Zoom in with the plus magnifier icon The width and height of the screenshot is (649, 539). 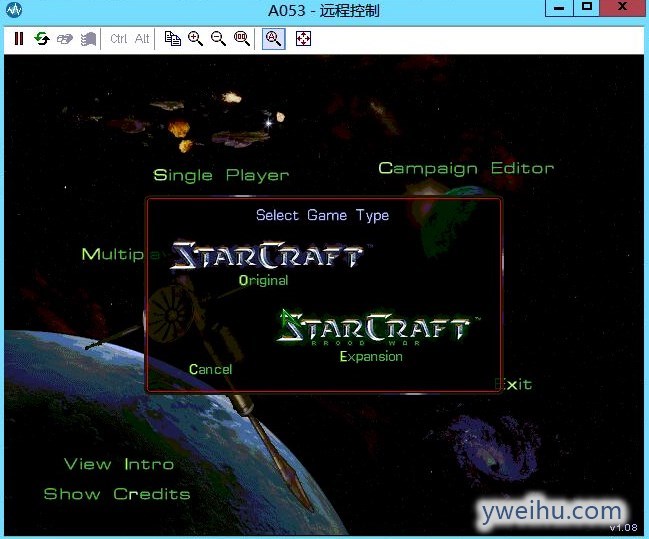click(x=195, y=38)
